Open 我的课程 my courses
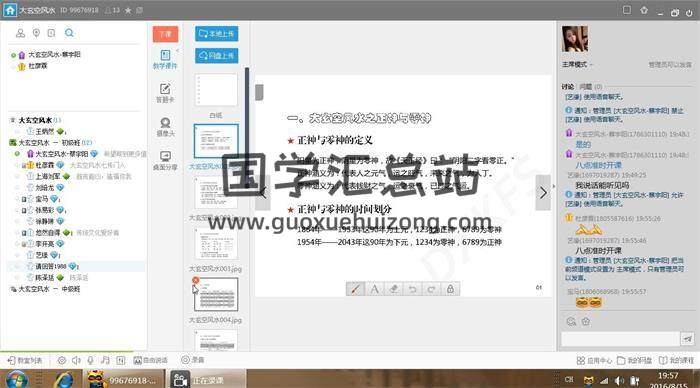 coord(676,360)
